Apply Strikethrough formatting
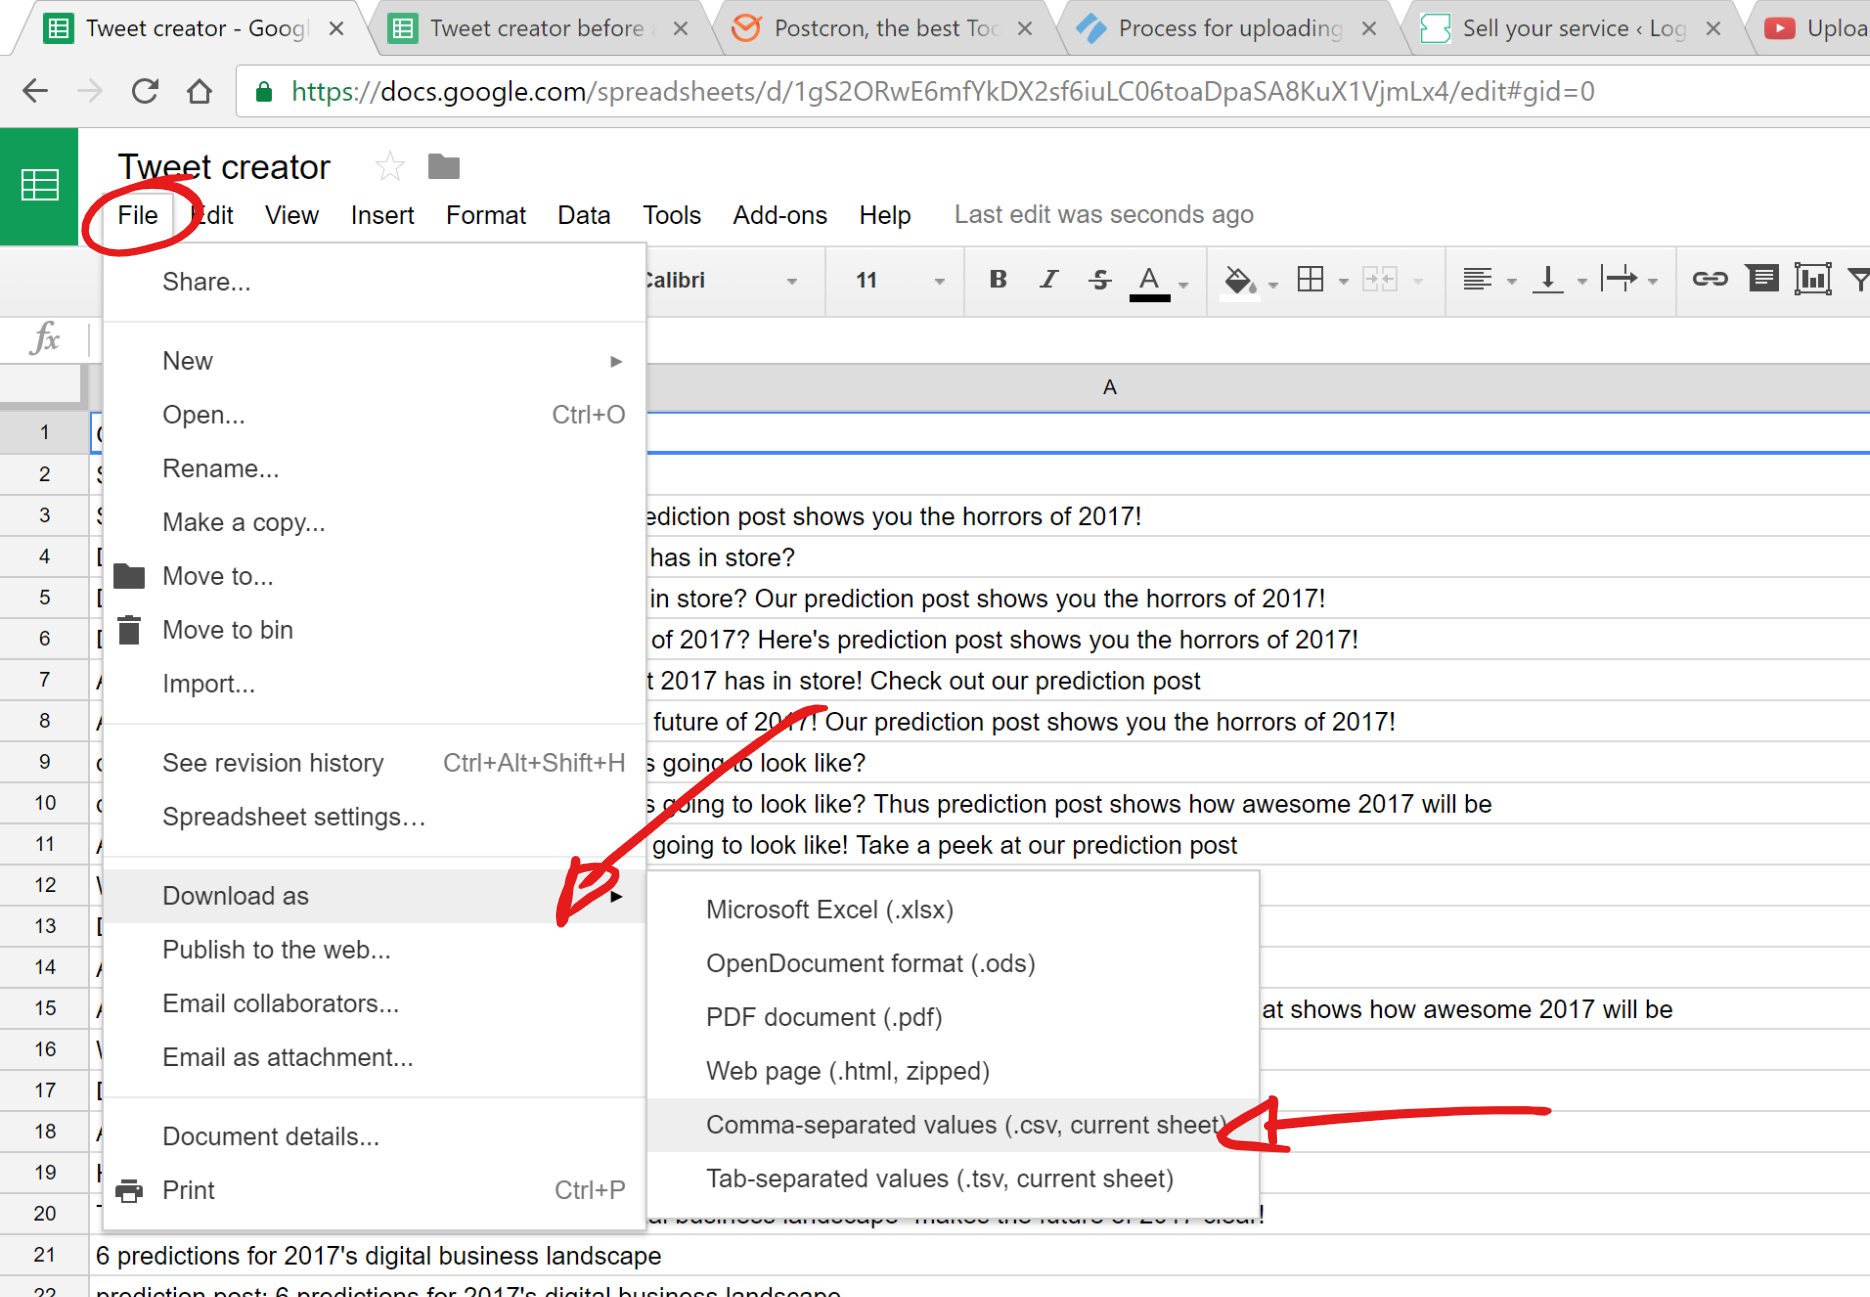This screenshot has width=1870, height=1297. [1100, 280]
